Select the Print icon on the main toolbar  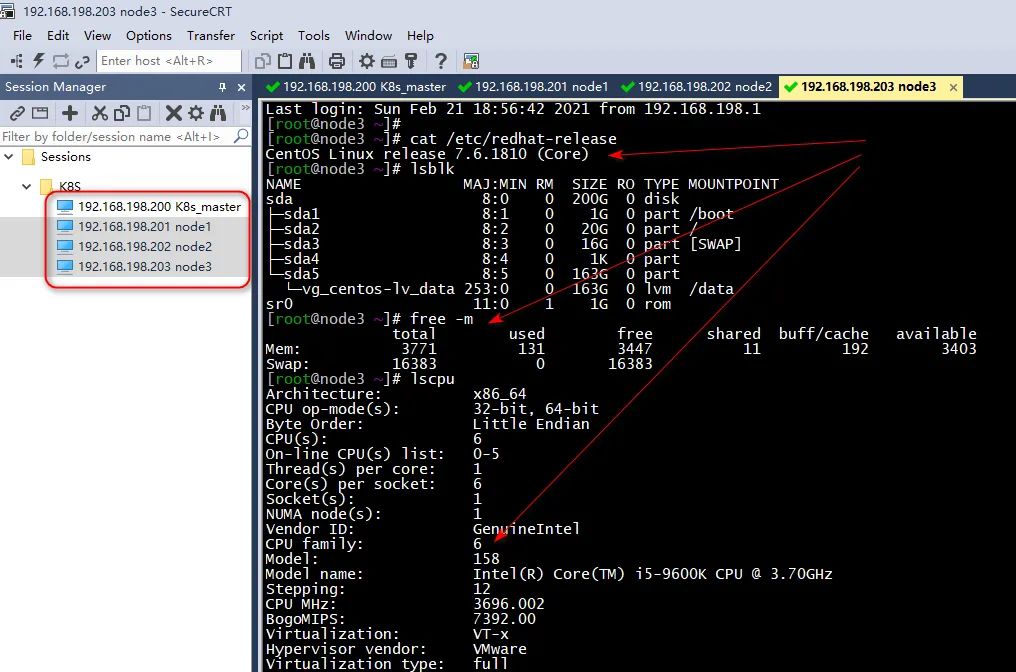point(337,60)
